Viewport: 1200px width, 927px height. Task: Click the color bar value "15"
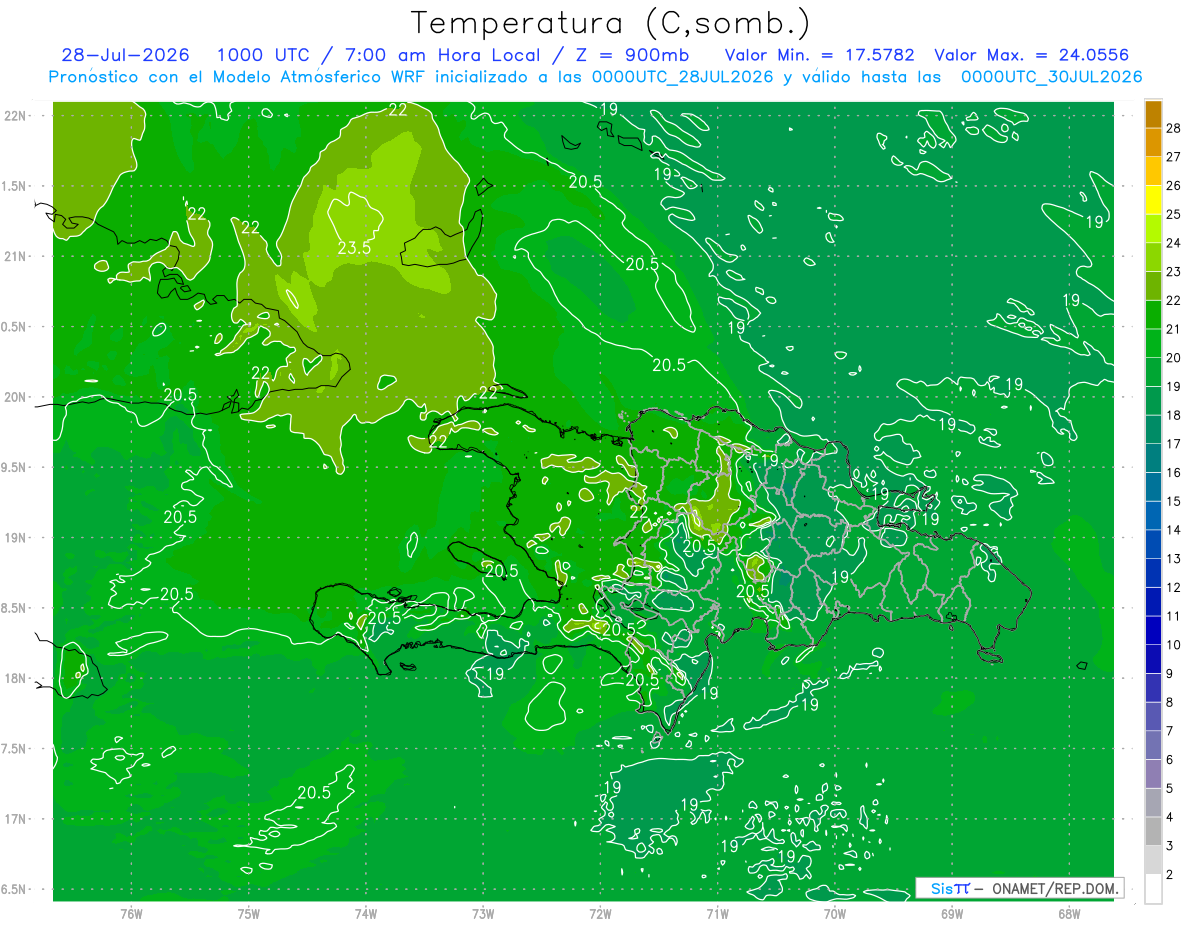point(1174,501)
